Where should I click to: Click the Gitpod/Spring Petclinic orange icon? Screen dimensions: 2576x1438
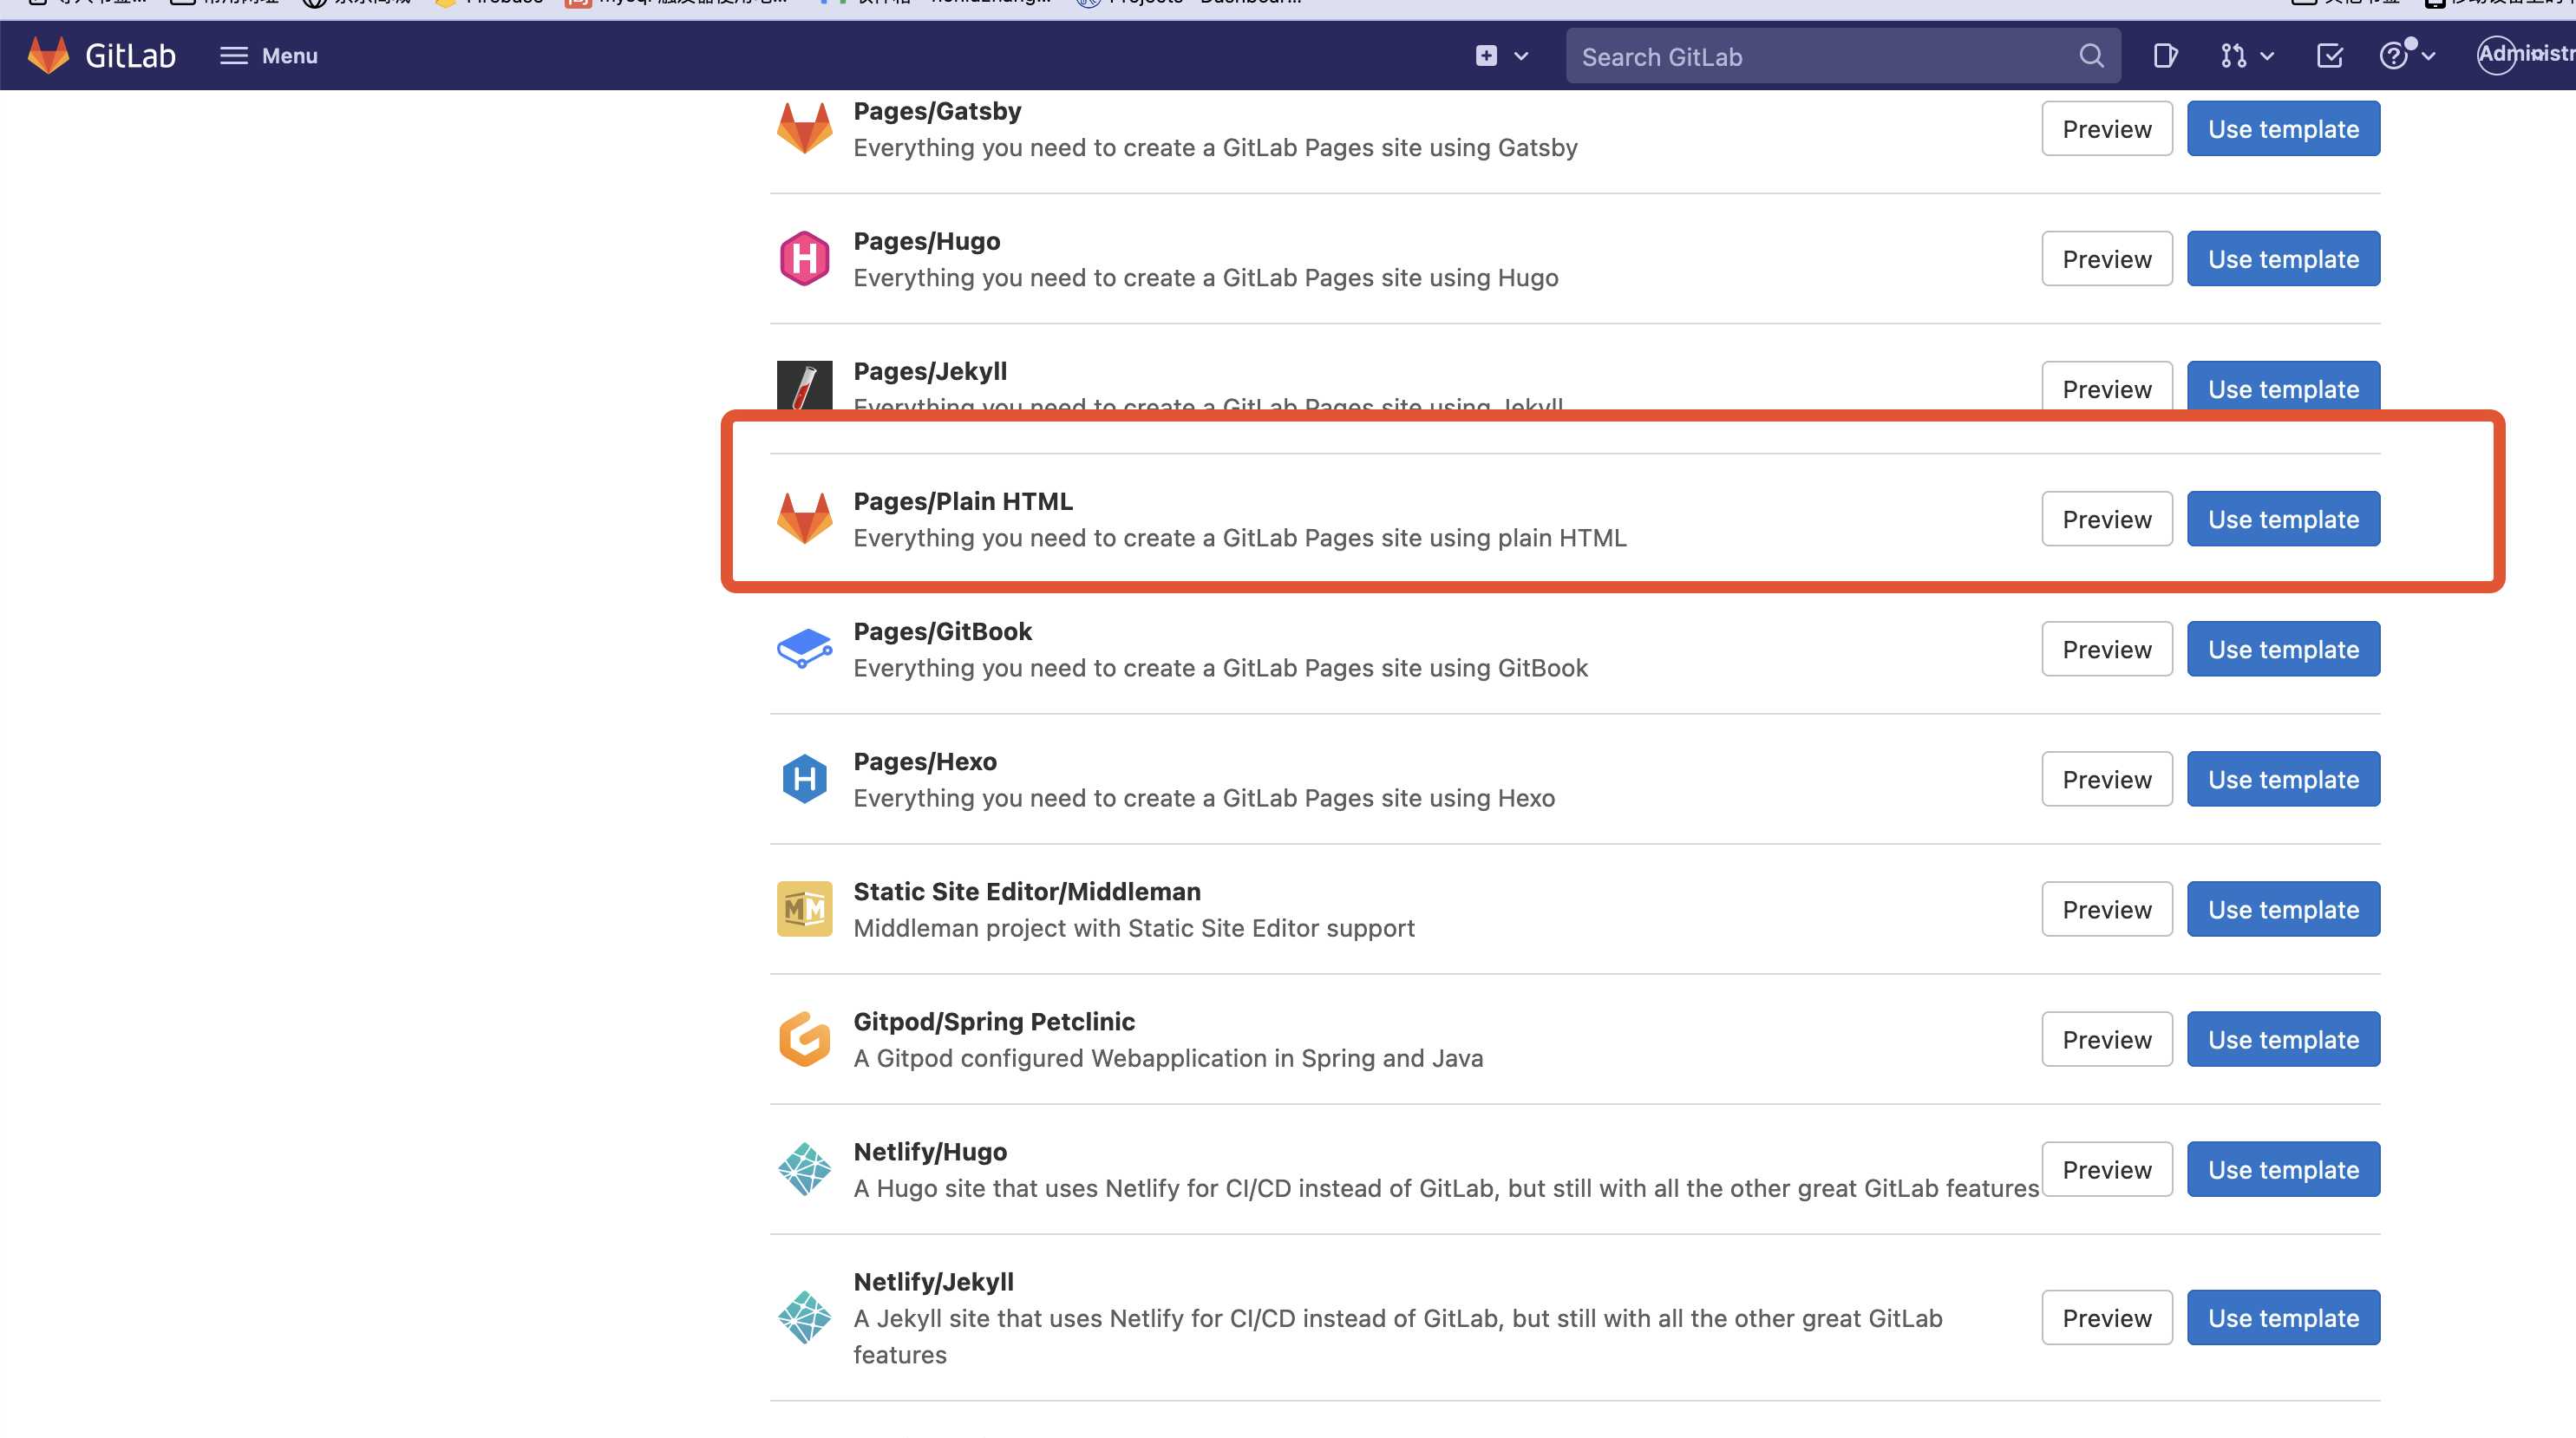point(804,1039)
